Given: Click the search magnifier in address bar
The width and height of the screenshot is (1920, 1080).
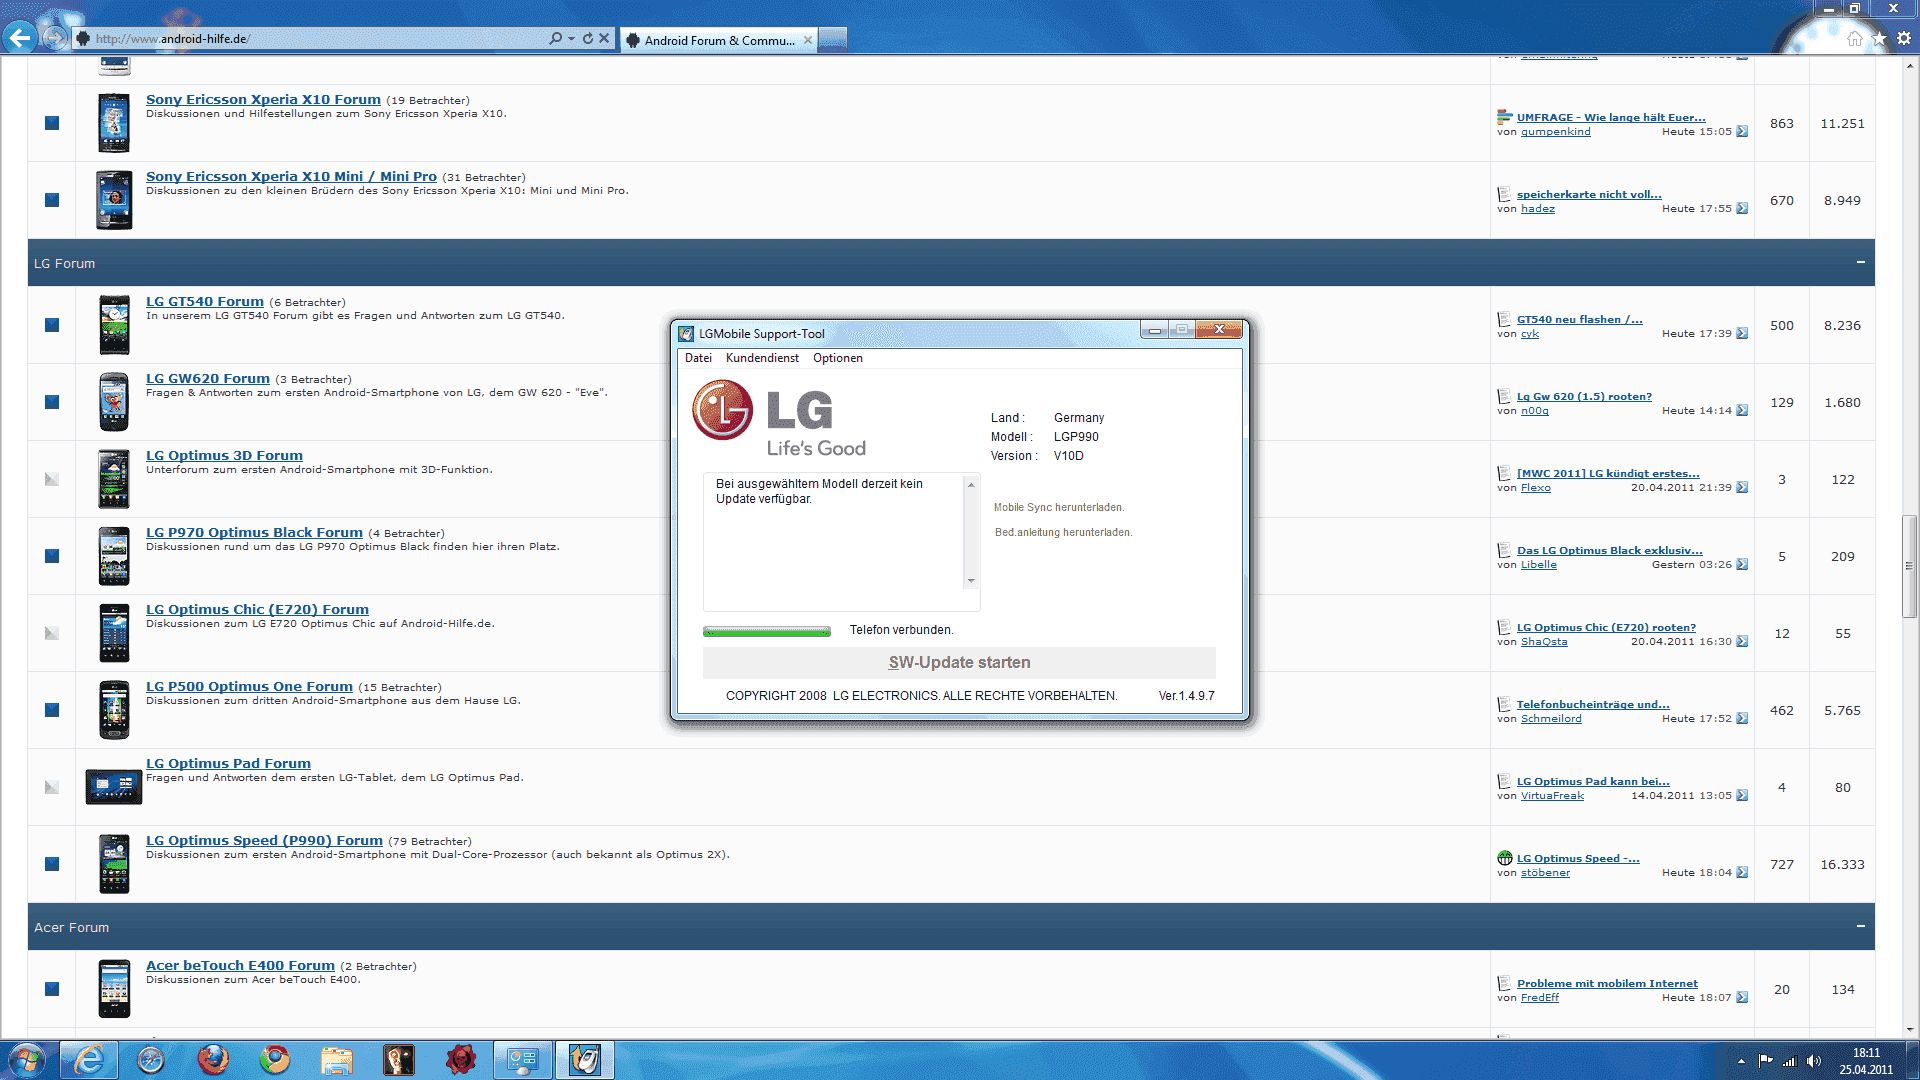Looking at the screenshot, I should point(556,38).
